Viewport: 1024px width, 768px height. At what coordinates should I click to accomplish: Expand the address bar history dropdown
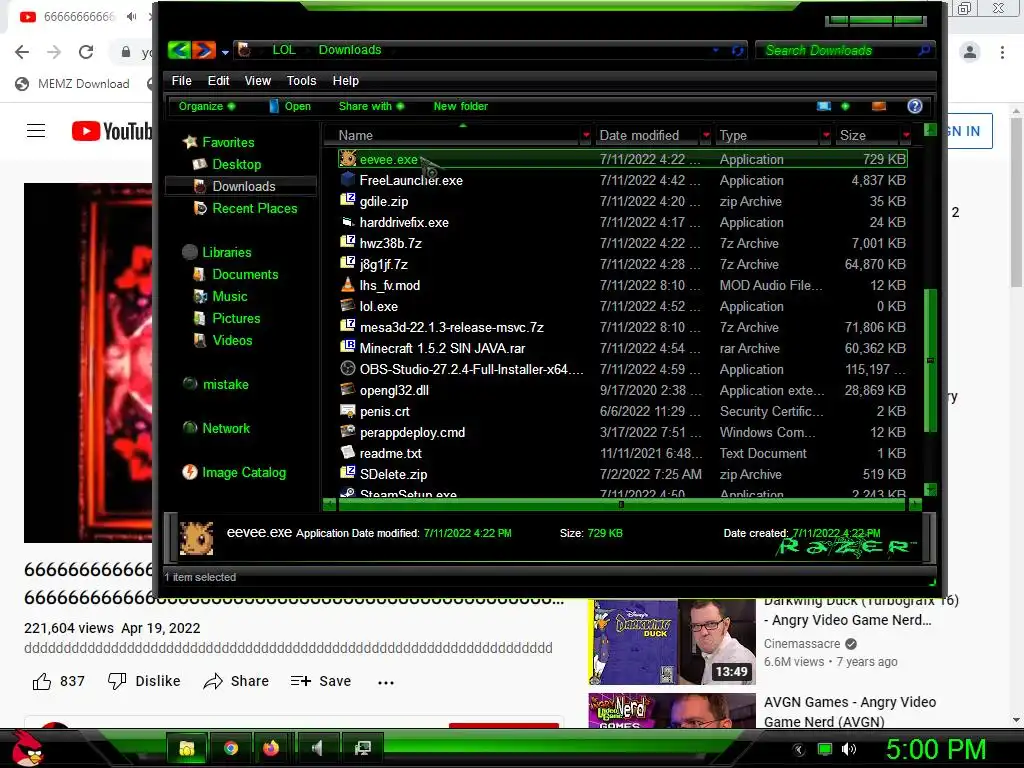(x=716, y=50)
